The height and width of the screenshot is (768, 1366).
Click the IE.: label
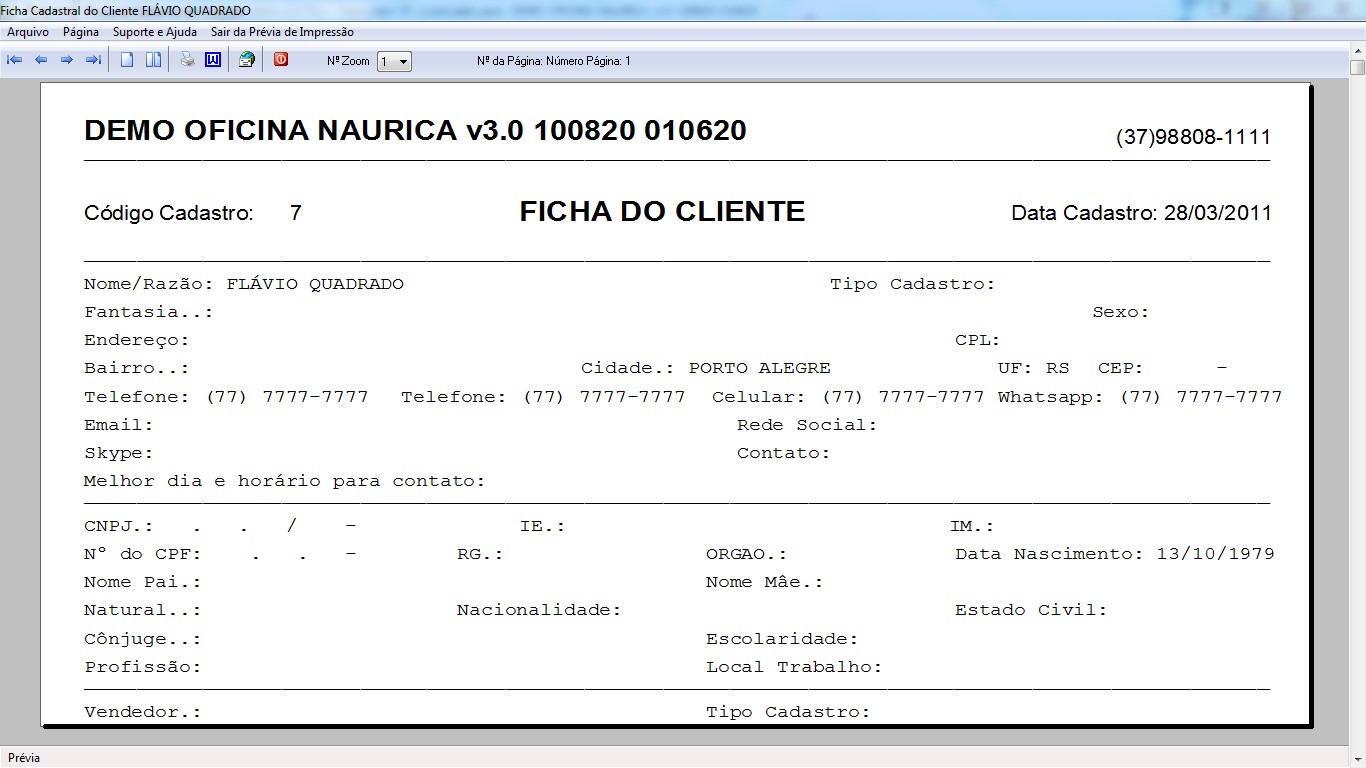click(543, 526)
